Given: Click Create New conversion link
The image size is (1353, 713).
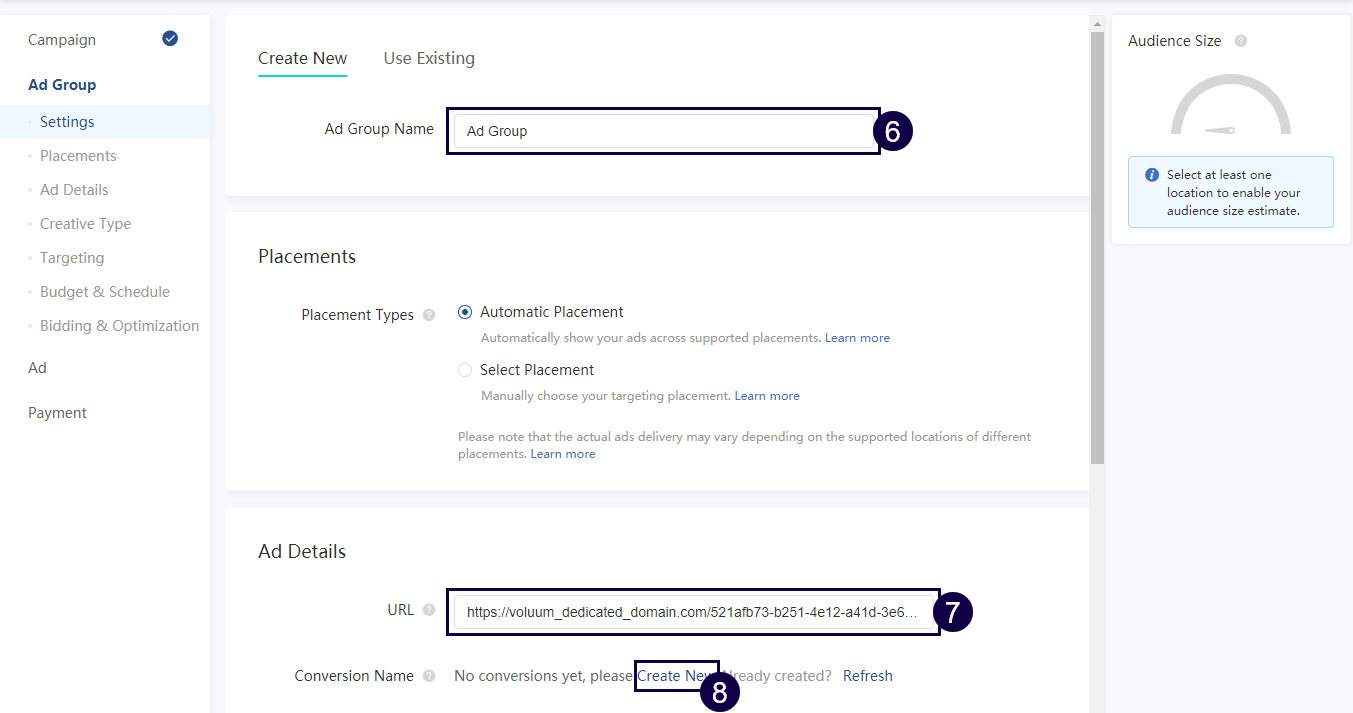Looking at the screenshot, I should 675,676.
